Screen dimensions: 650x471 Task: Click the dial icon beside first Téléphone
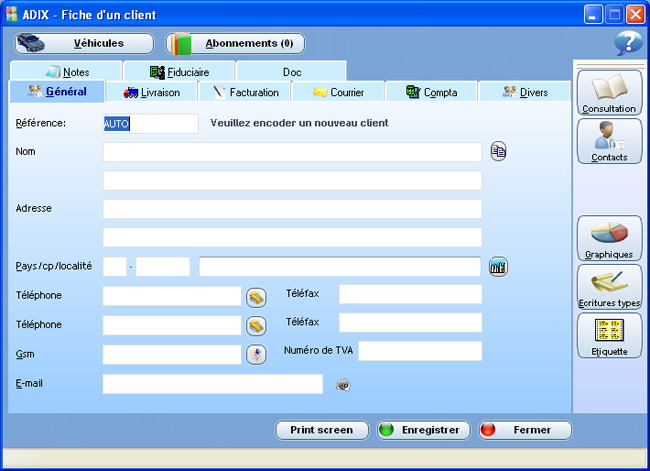[x=256, y=296]
